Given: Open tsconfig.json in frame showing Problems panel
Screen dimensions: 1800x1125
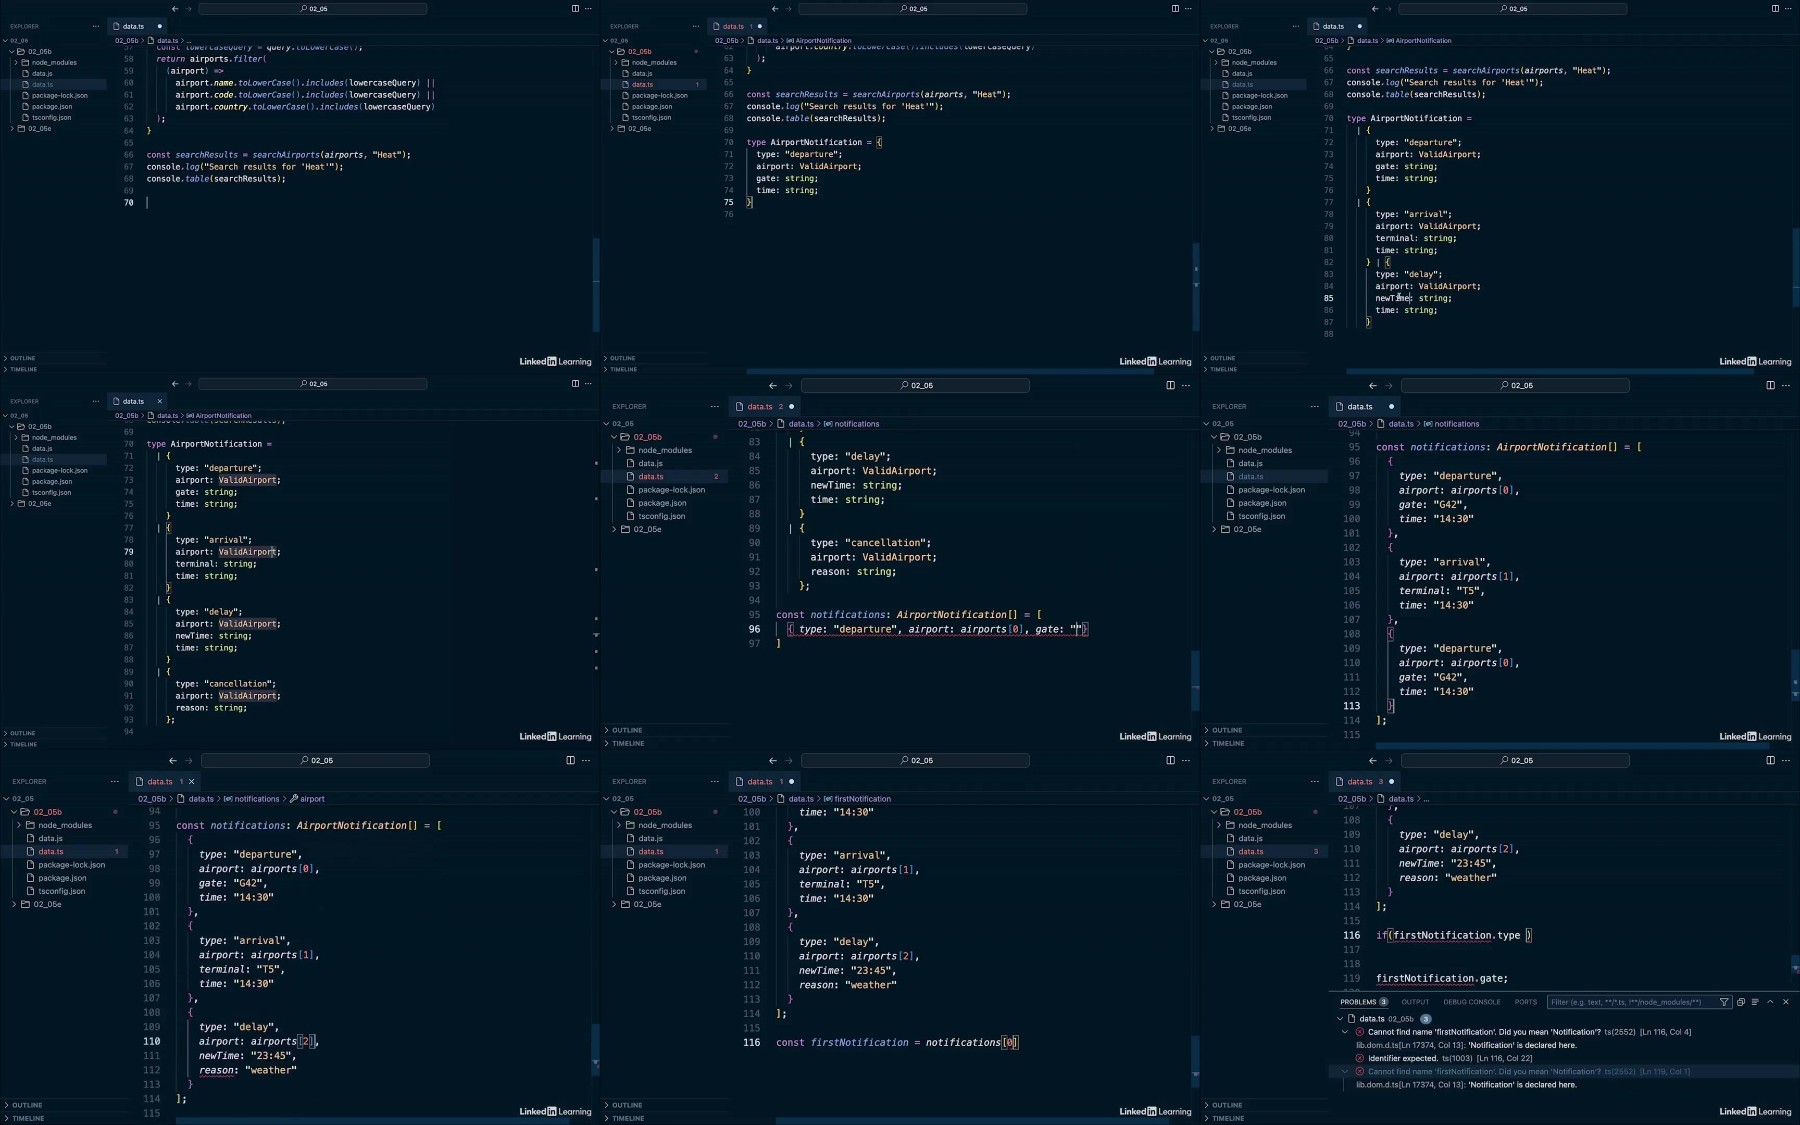Looking at the screenshot, I should 1261,891.
